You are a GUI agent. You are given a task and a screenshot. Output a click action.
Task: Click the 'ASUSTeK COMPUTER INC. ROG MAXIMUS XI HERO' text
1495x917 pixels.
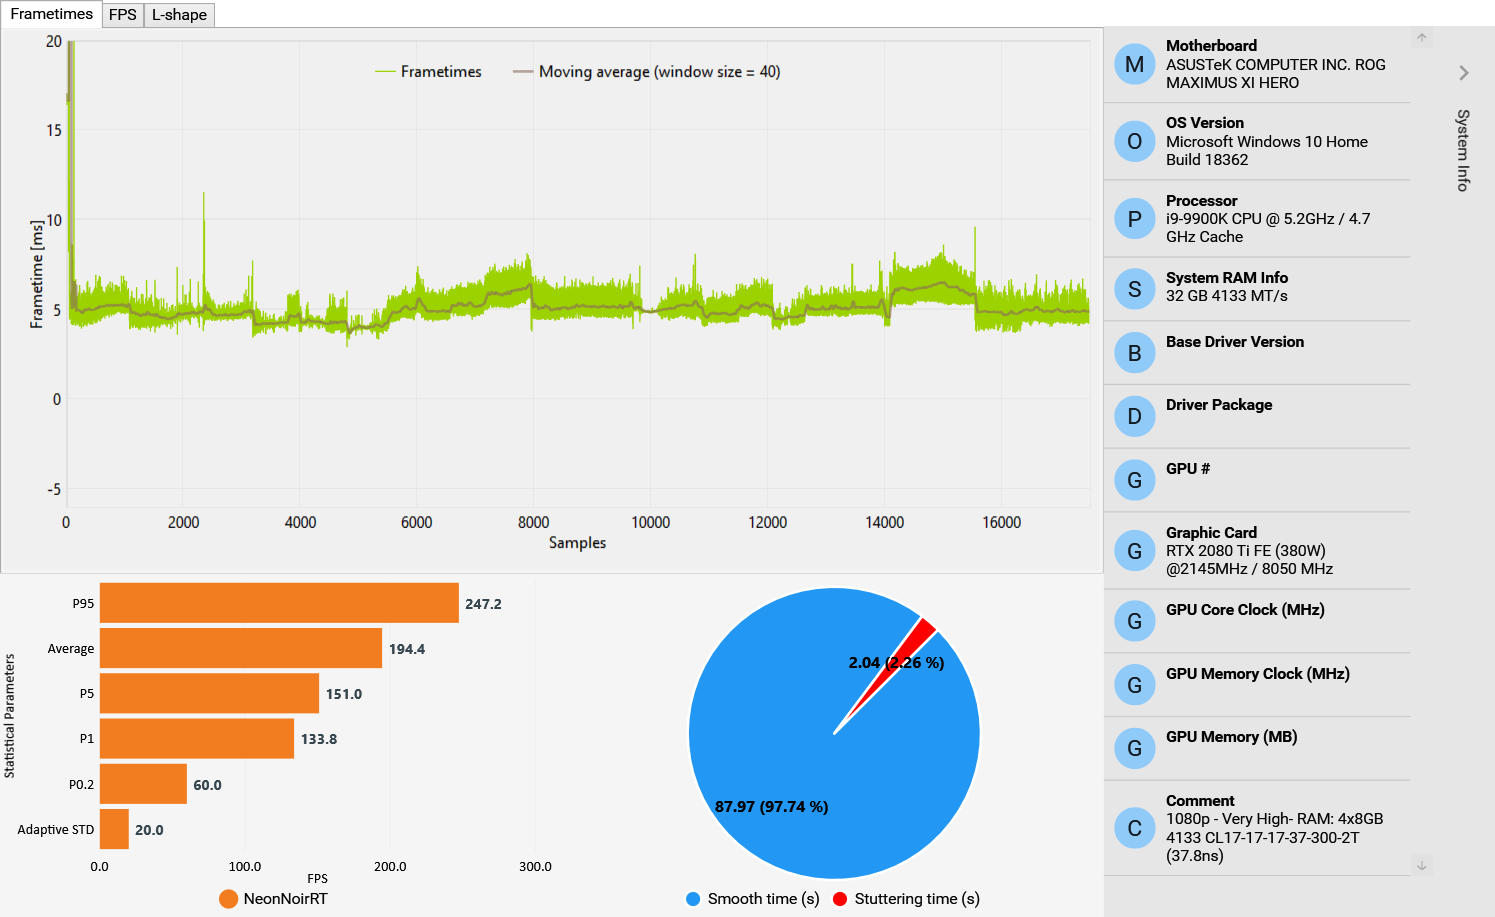1276,74
